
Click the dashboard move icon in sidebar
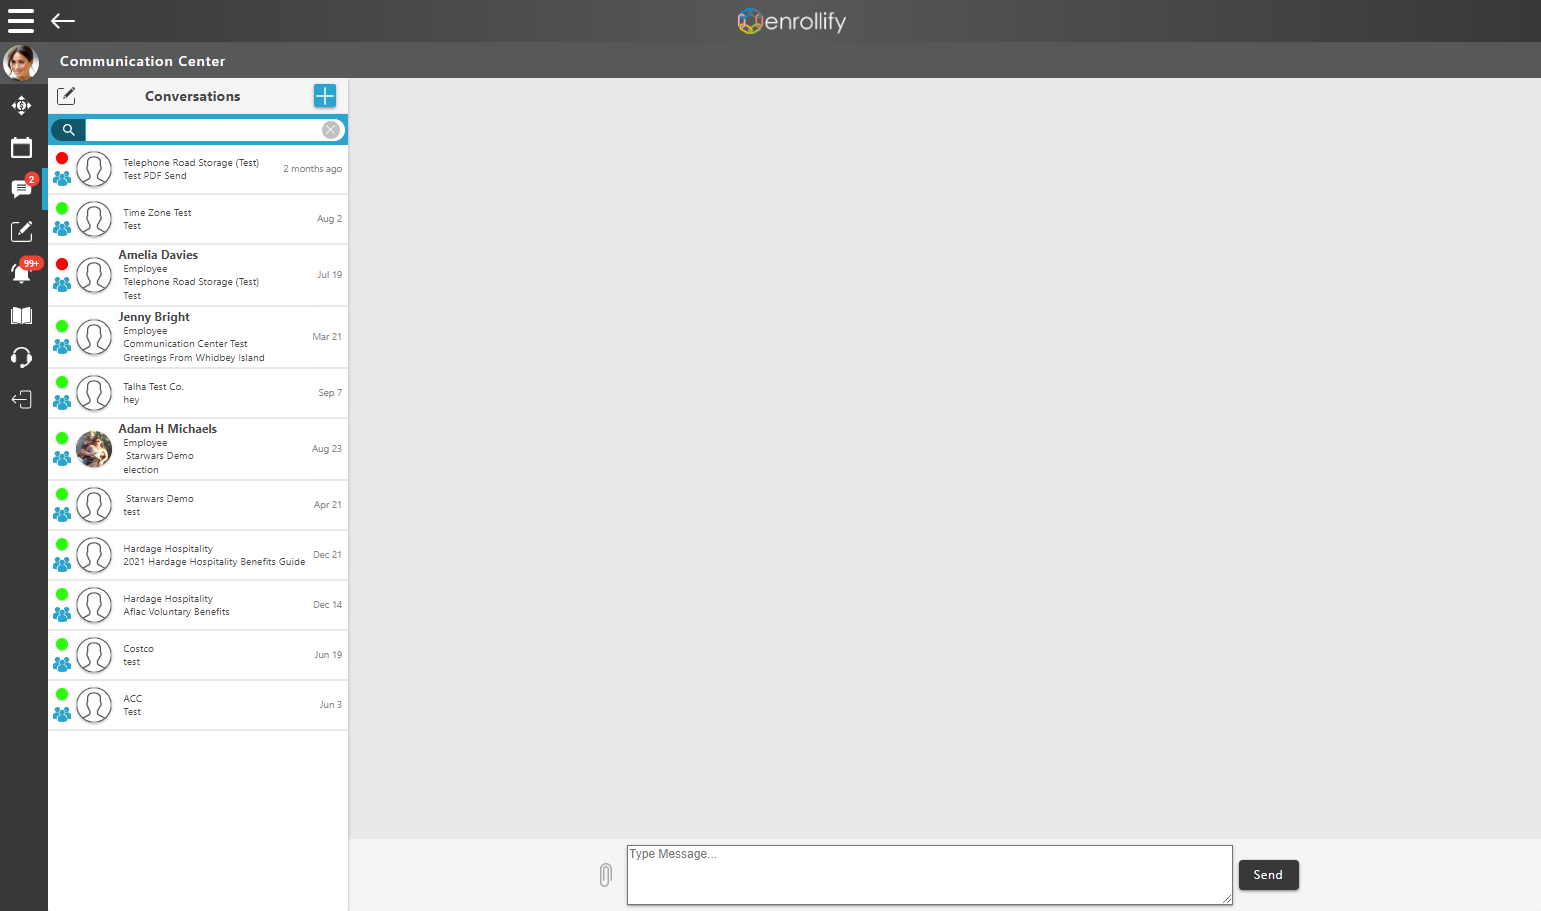point(21,105)
